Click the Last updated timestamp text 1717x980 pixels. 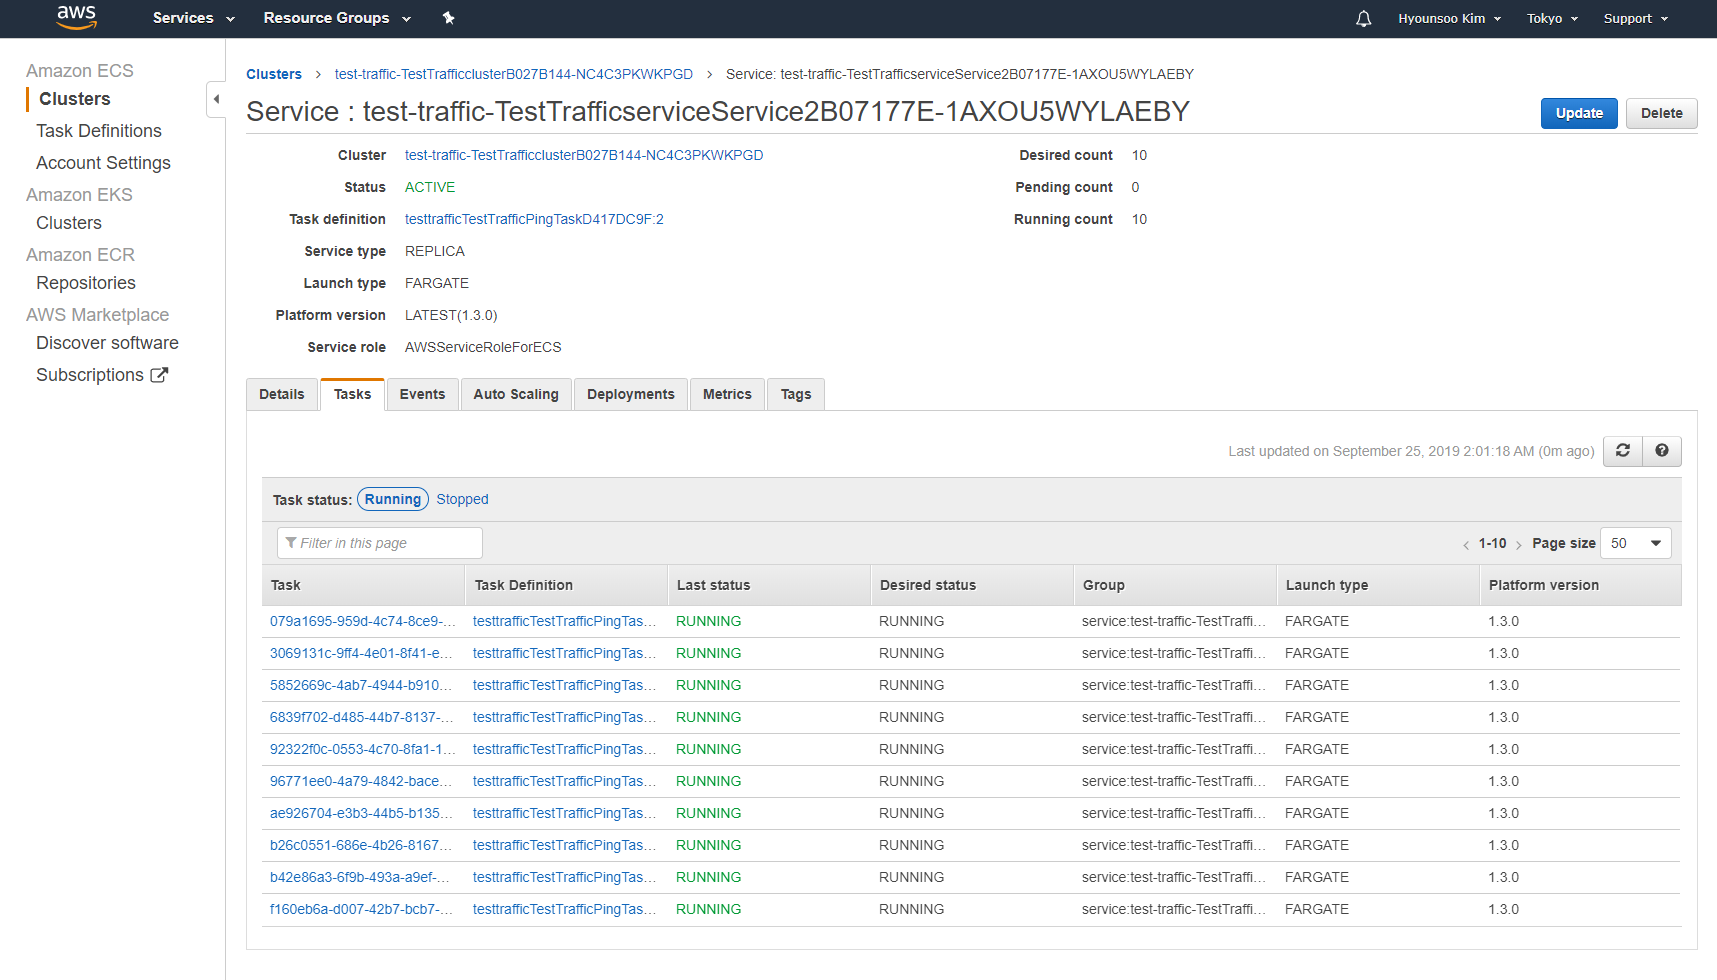1411,451
